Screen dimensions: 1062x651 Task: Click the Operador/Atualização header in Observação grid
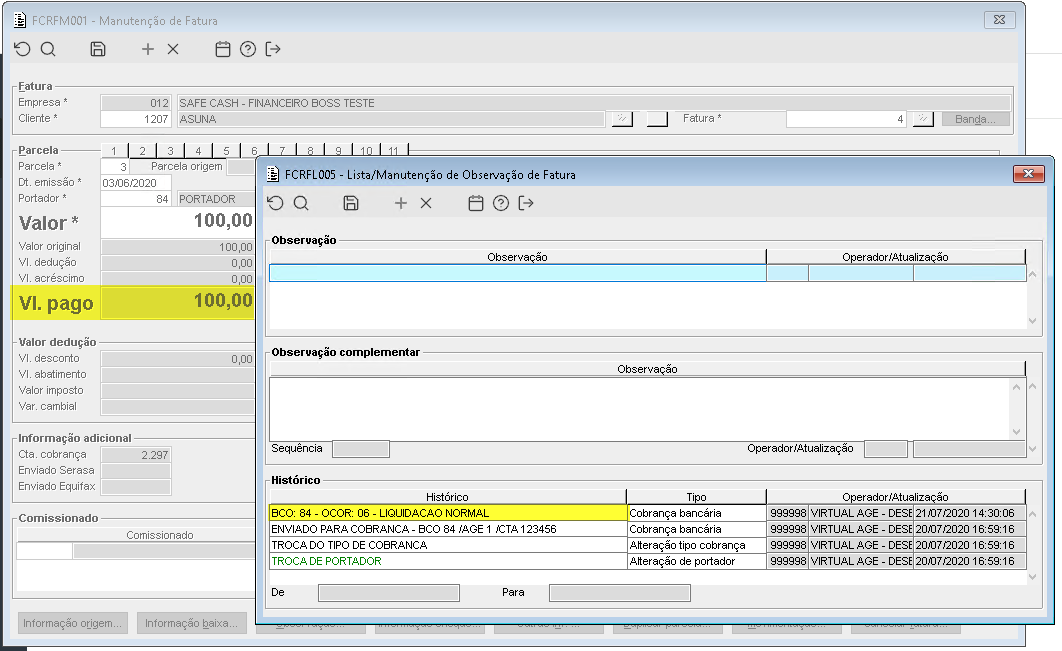pos(895,257)
